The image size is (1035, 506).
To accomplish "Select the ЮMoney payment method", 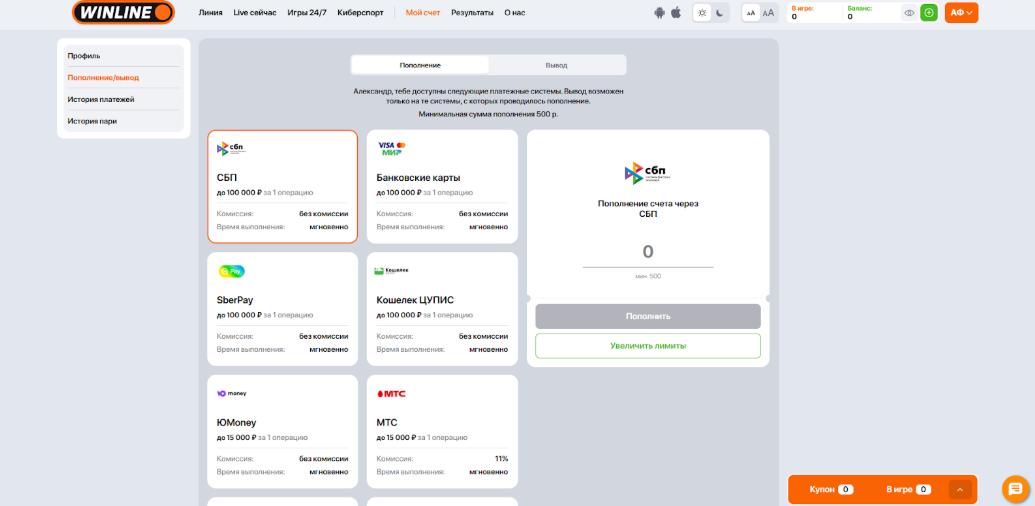I will click(x=282, y=431).
